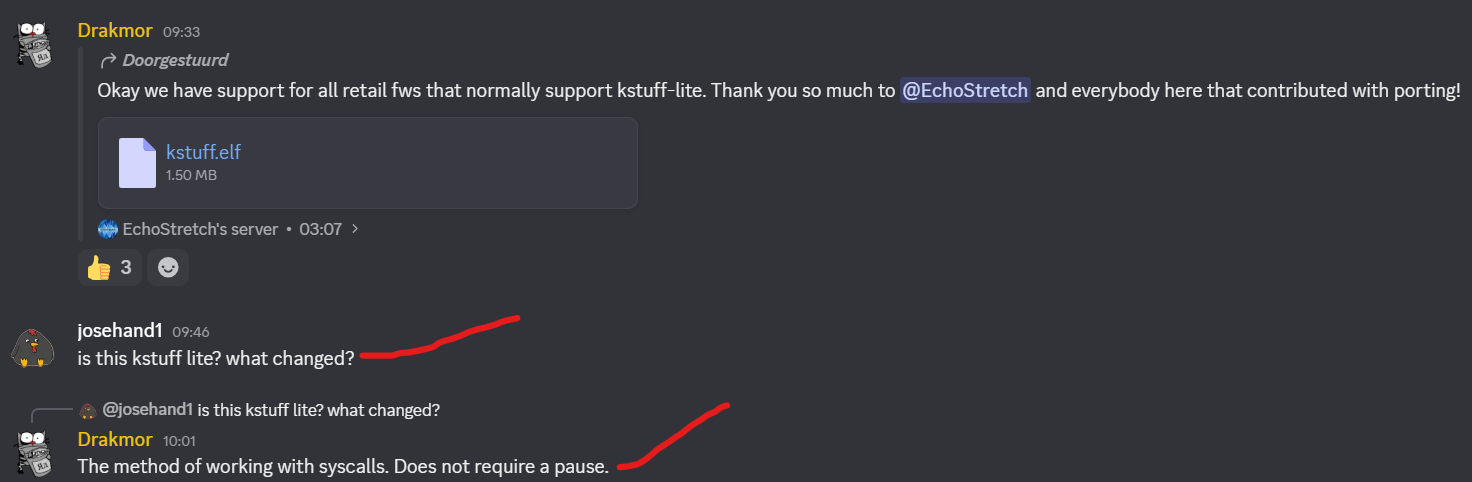The width and height of the screenshot is (1472, 482).
Task: Click the 1.50 MB attachment card
Action: click(368, 163)
